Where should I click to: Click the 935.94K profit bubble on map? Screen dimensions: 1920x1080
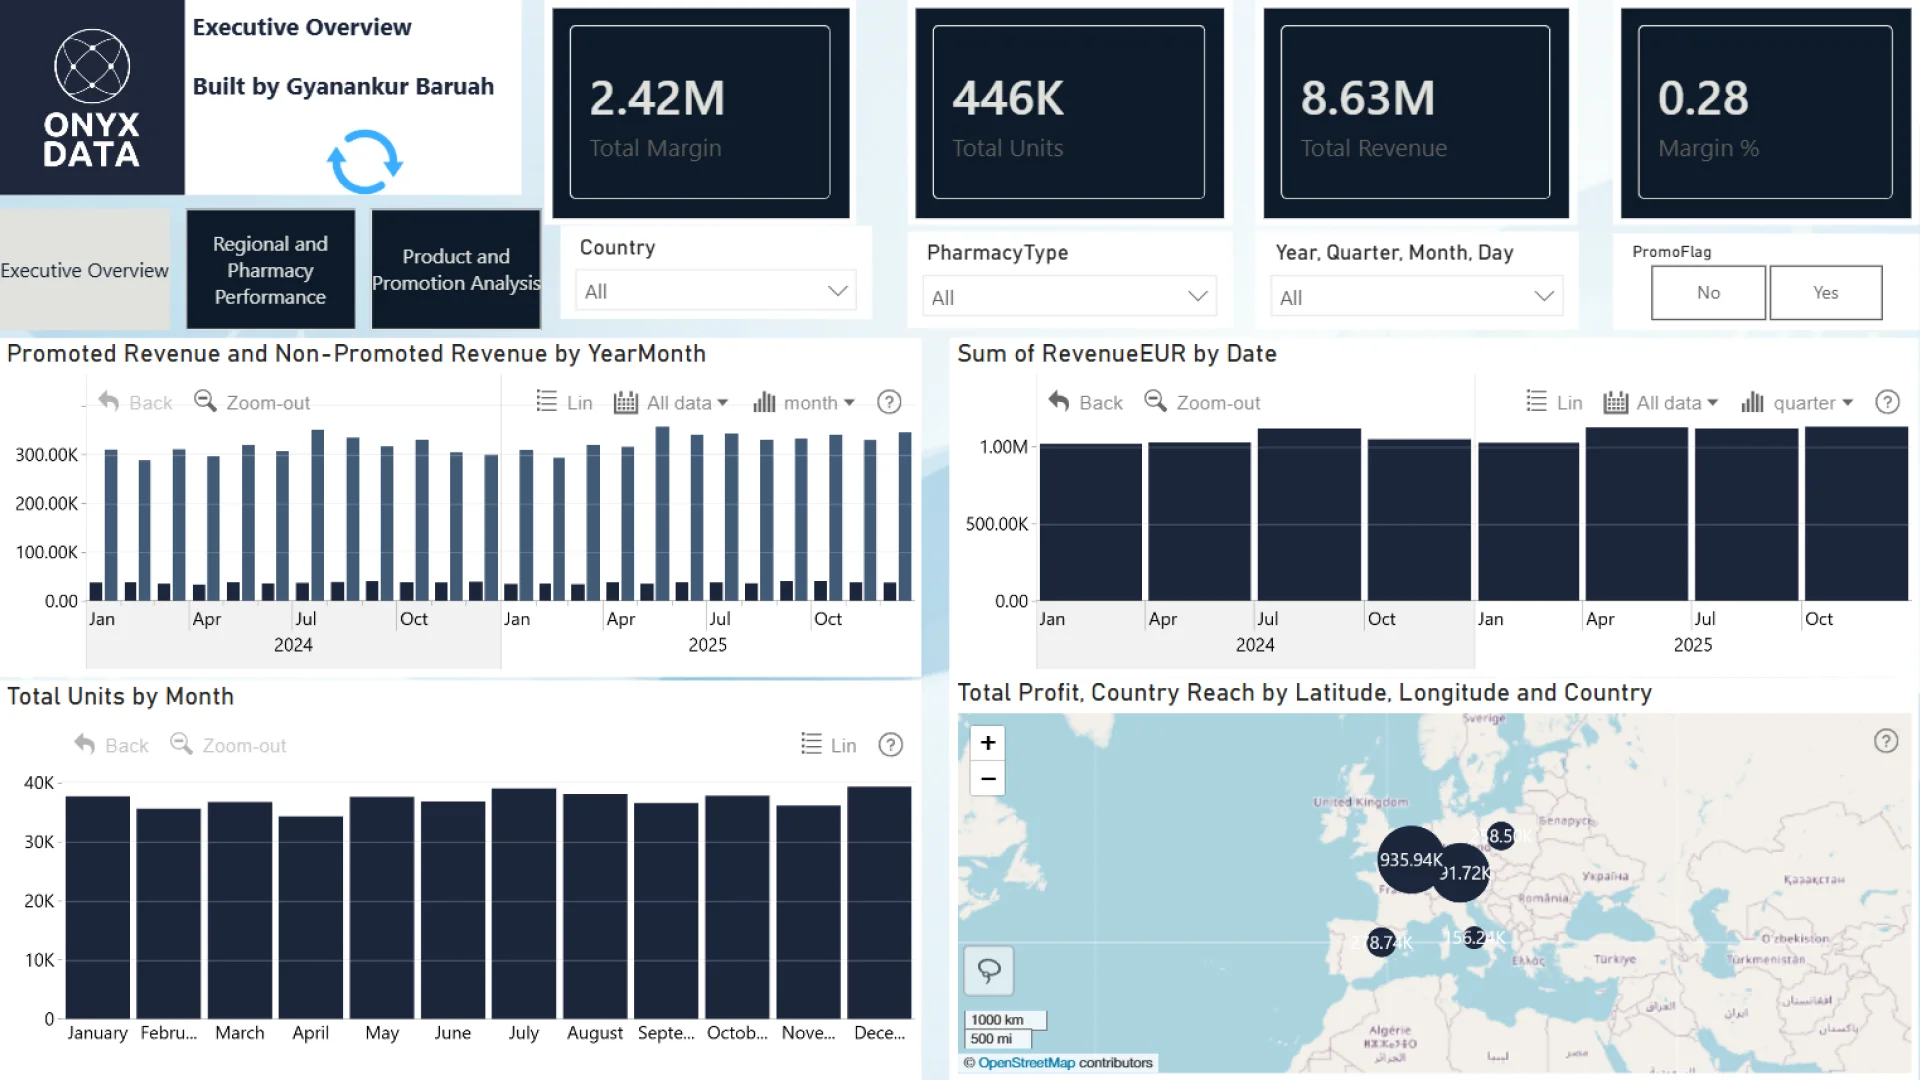click(1410, 860)
